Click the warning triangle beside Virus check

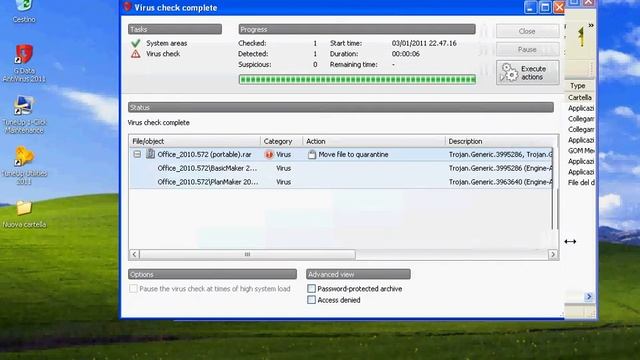tap(136, 54)
